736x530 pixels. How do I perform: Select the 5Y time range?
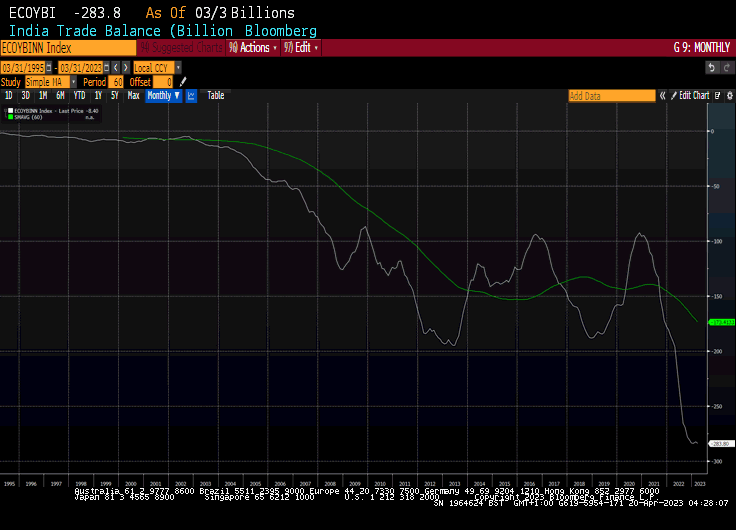114,96
